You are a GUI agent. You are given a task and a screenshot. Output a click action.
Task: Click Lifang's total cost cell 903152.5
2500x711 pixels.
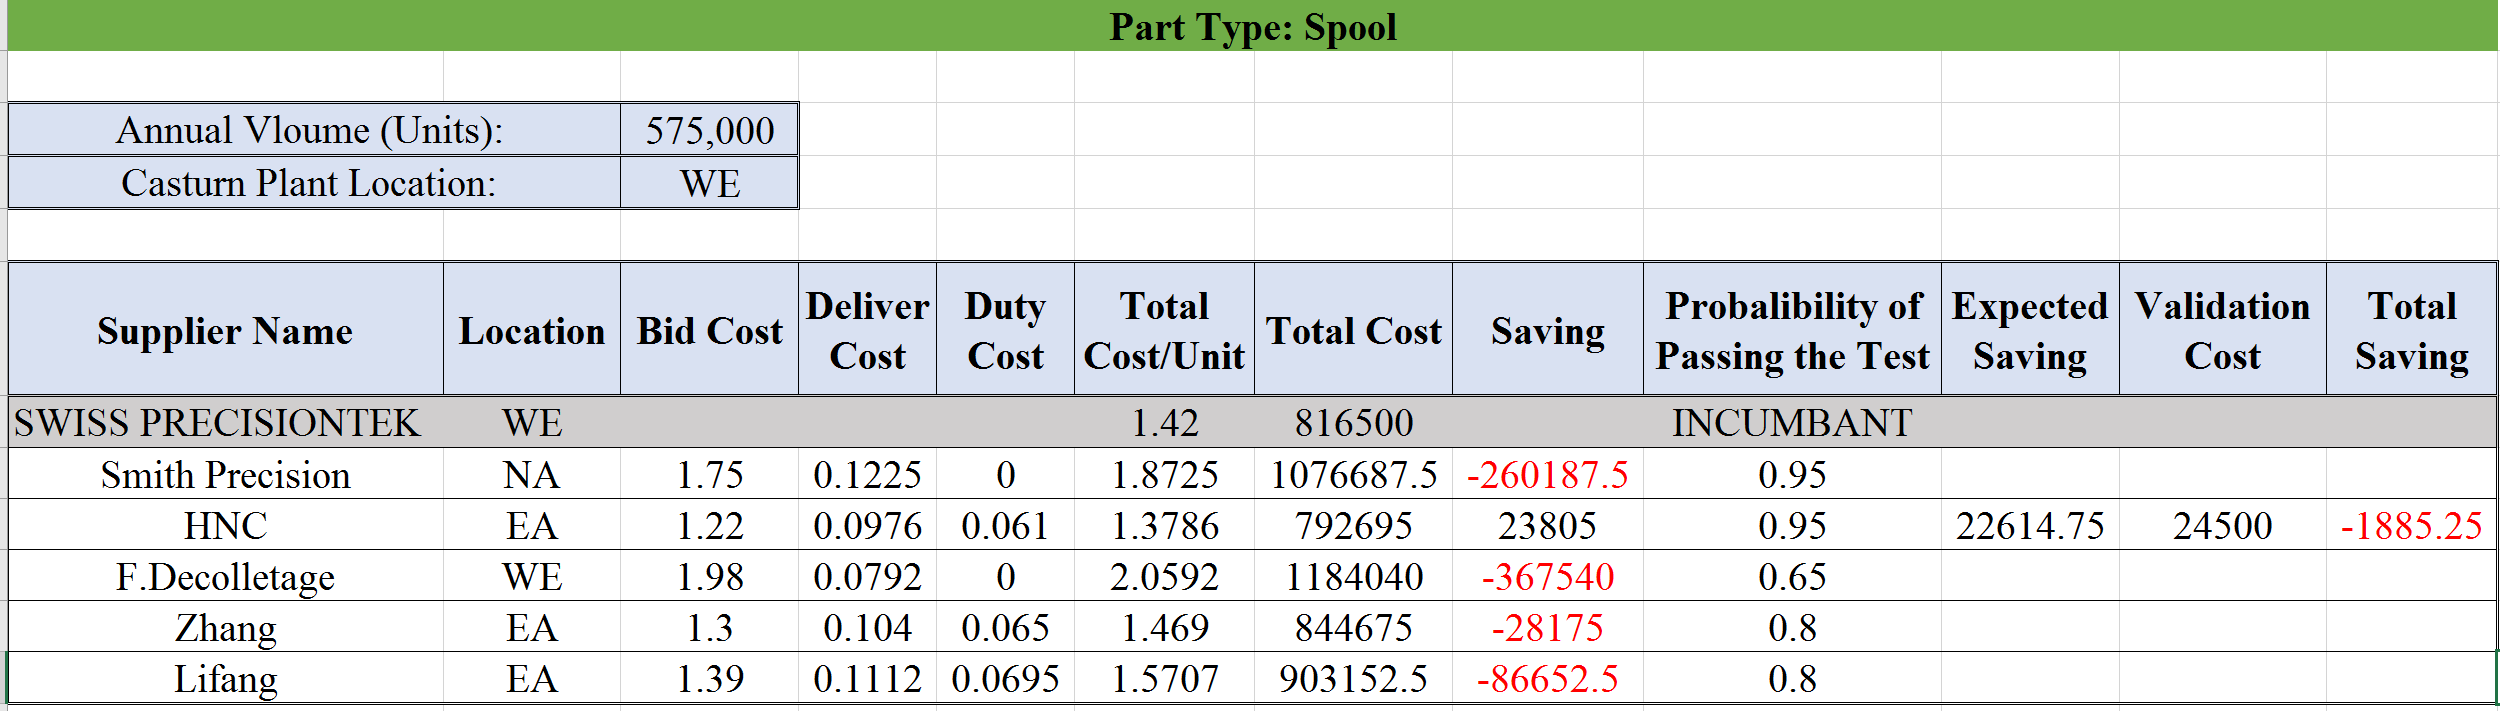pos(1353,678)
